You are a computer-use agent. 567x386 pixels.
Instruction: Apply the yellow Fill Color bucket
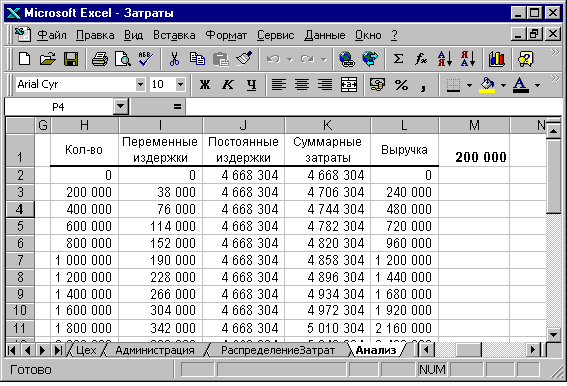[487, 85]
